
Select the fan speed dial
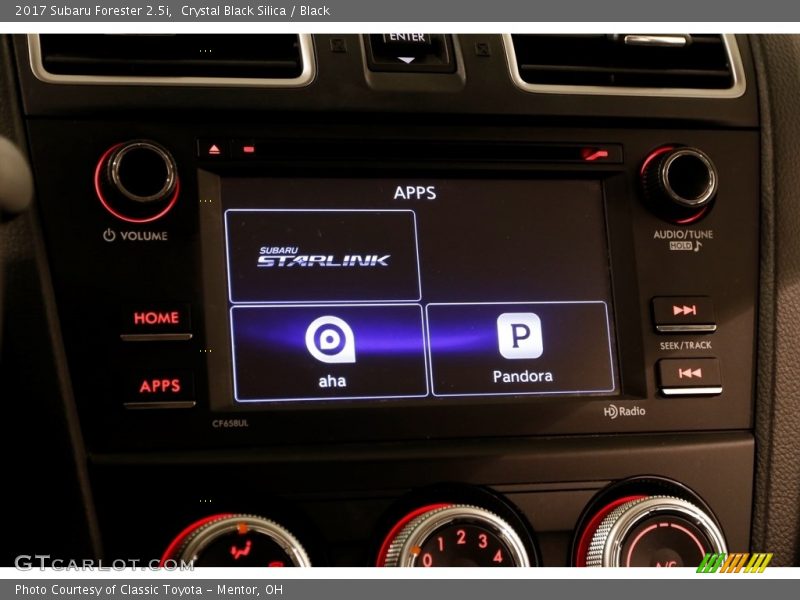(x=457, y=534)
